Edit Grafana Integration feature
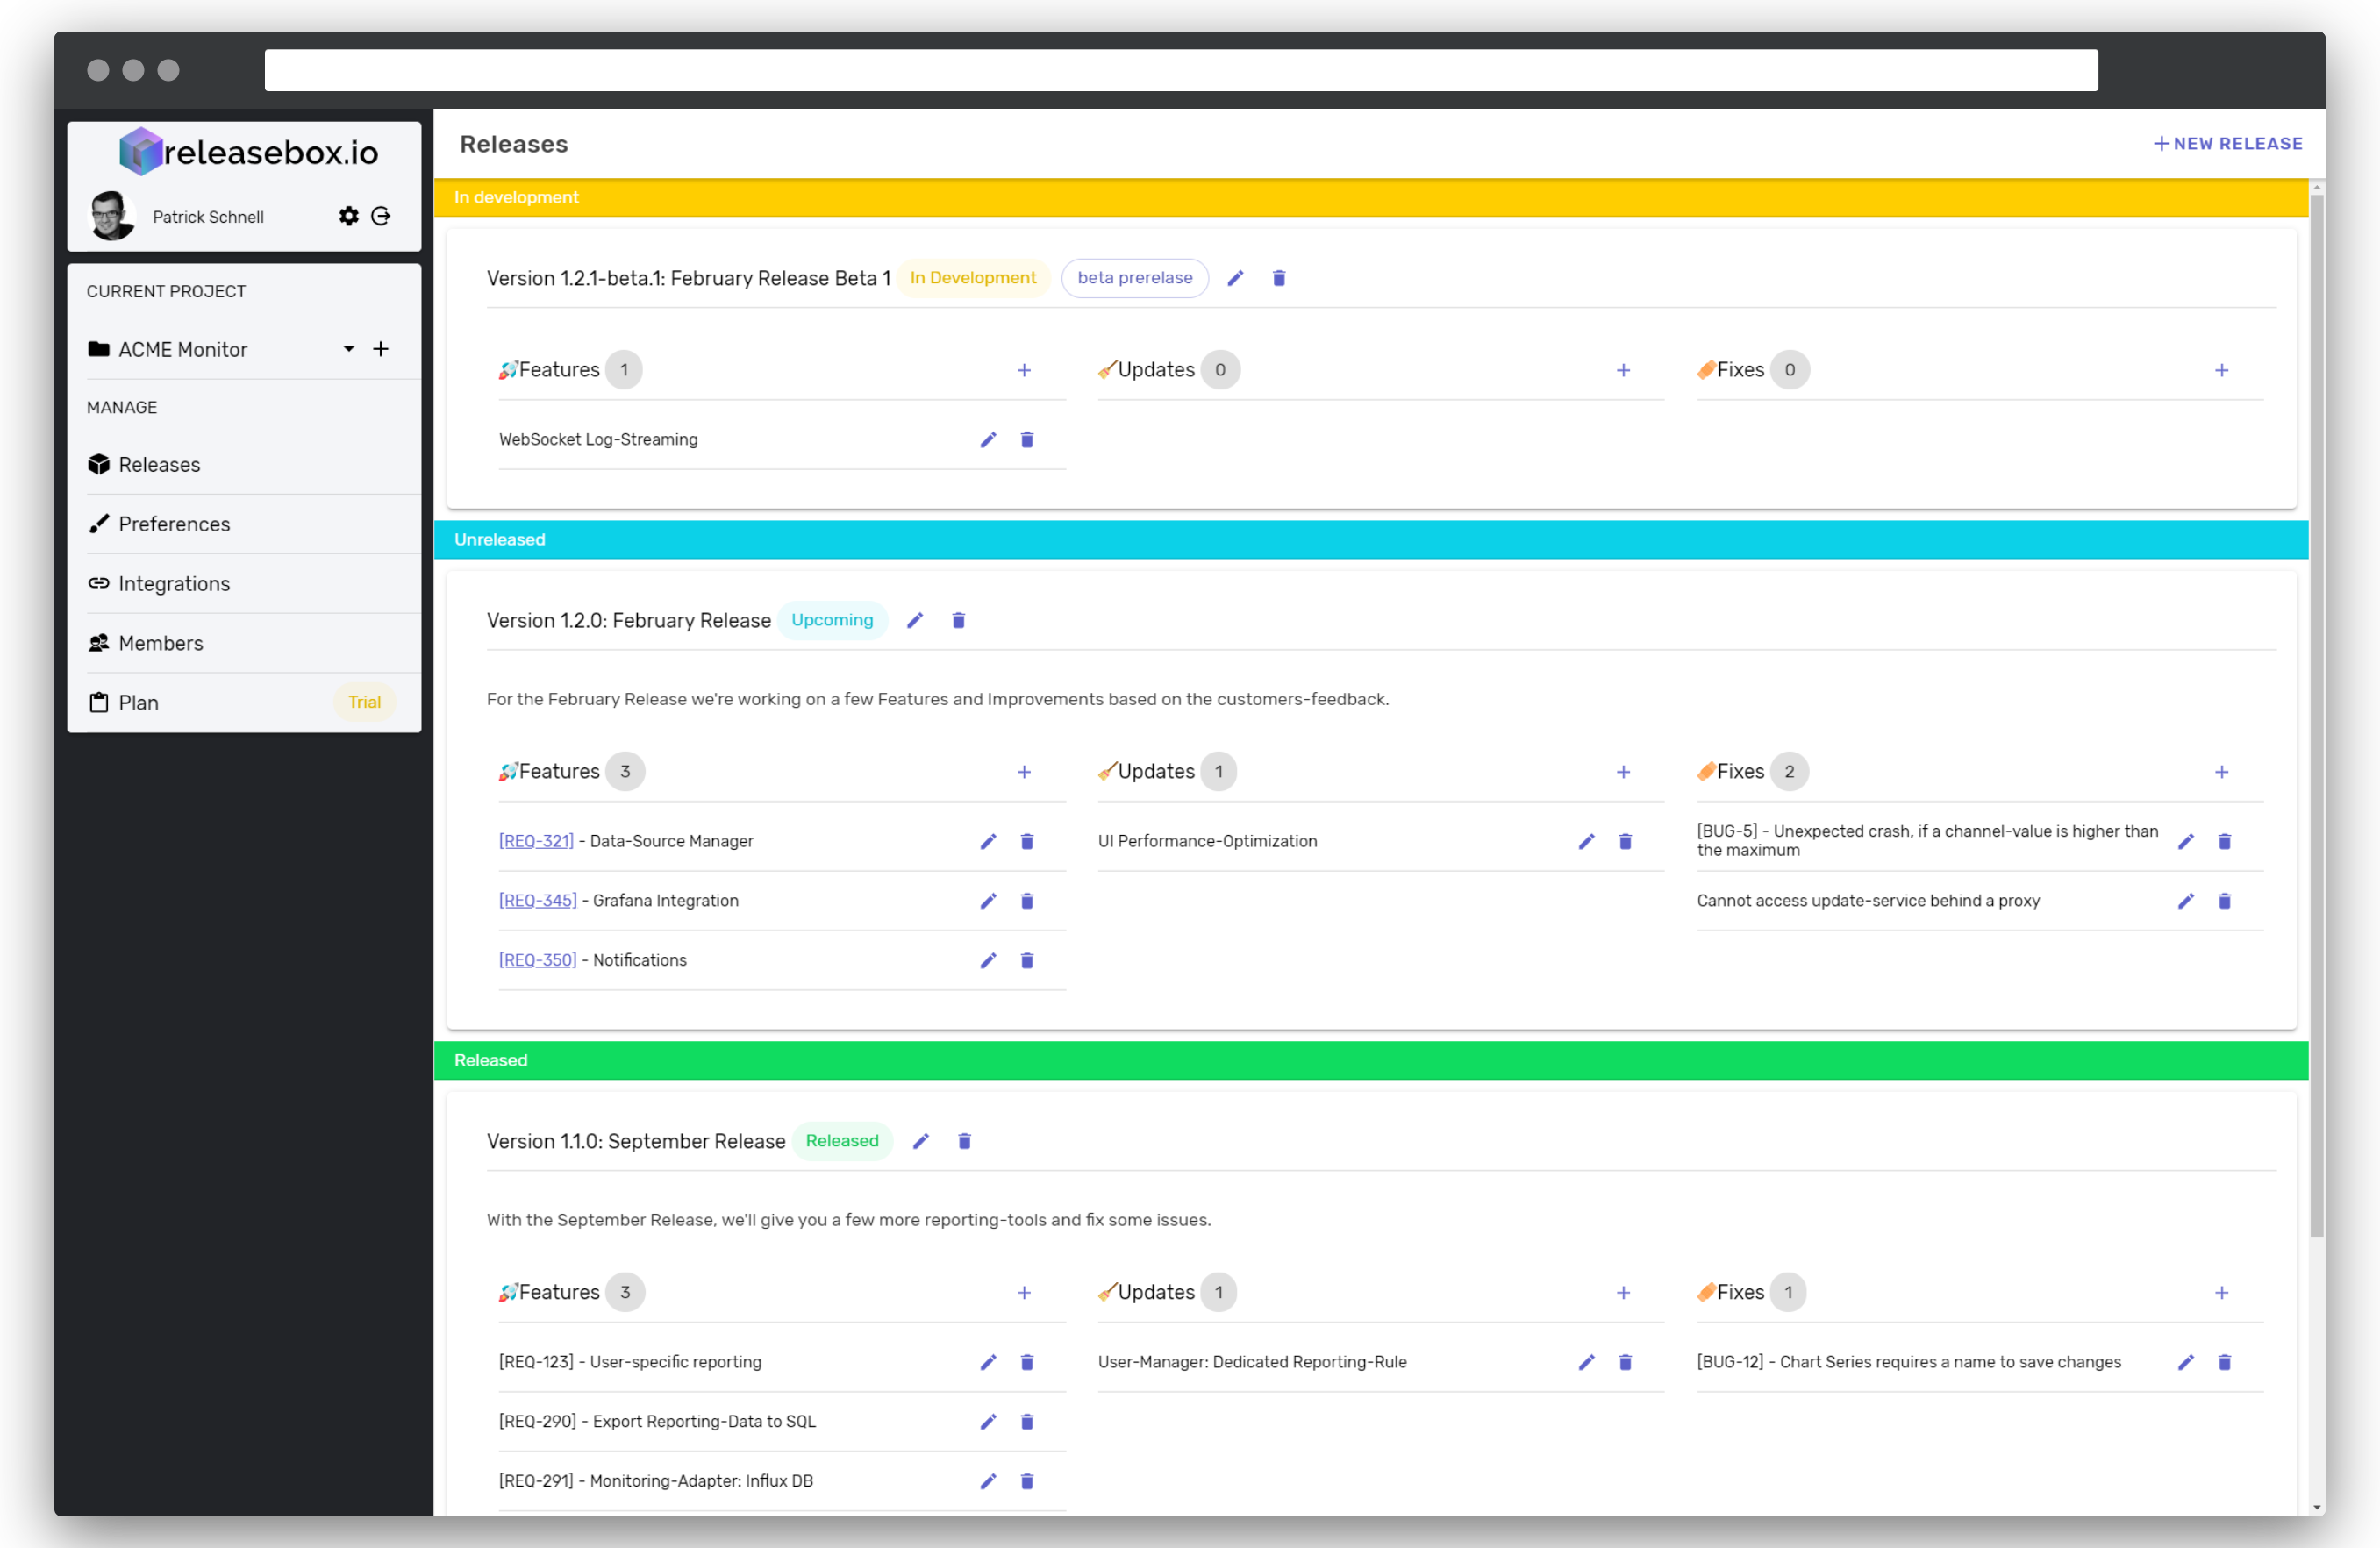Image resolution: width=2380 pixels, height=1548 pixels. tap(988, 901)
